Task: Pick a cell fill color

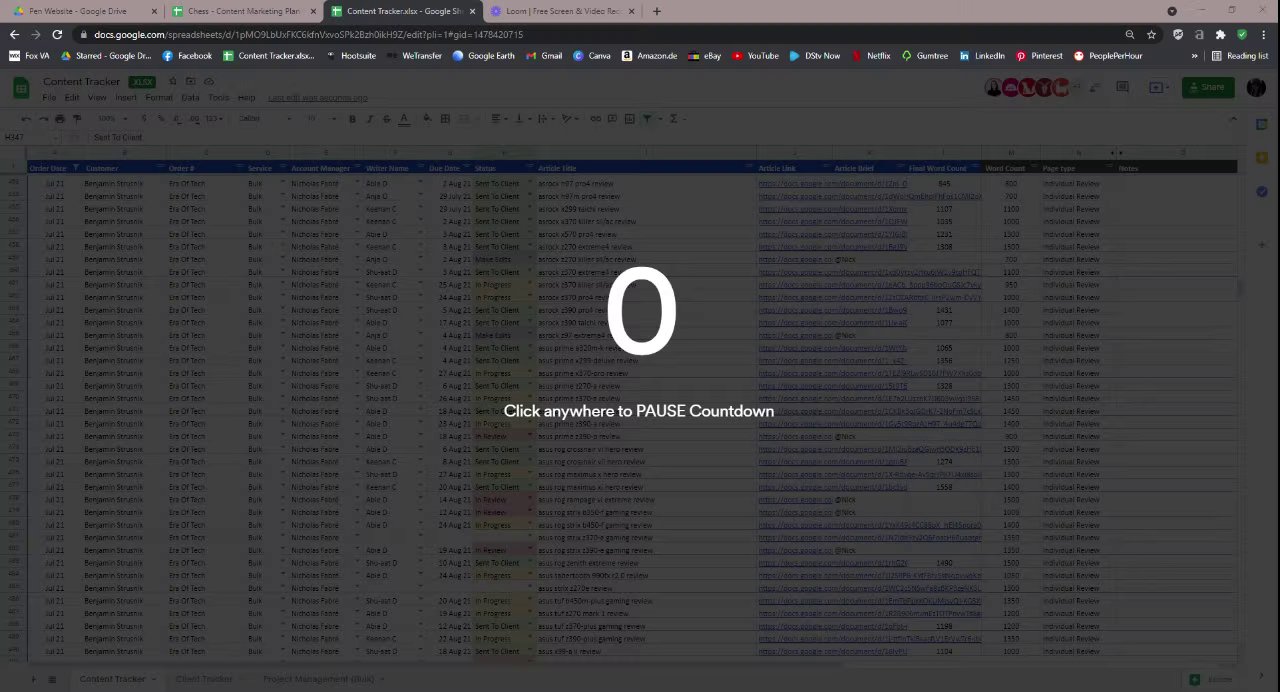Action: 427,118
